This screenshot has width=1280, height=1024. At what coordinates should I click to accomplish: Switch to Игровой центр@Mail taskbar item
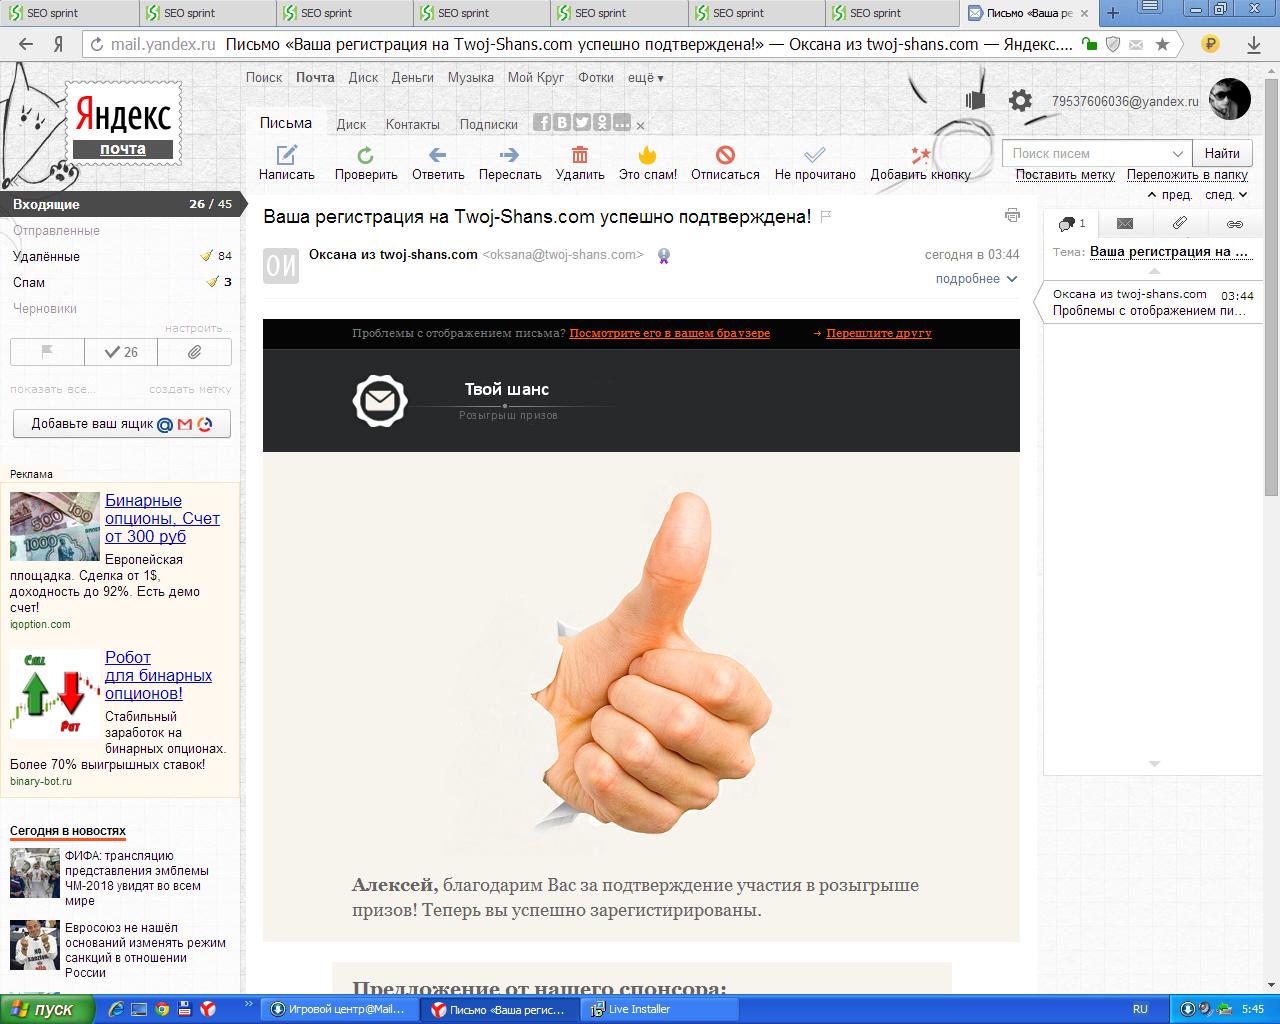pyautogui.click(x=339, y=1009)
